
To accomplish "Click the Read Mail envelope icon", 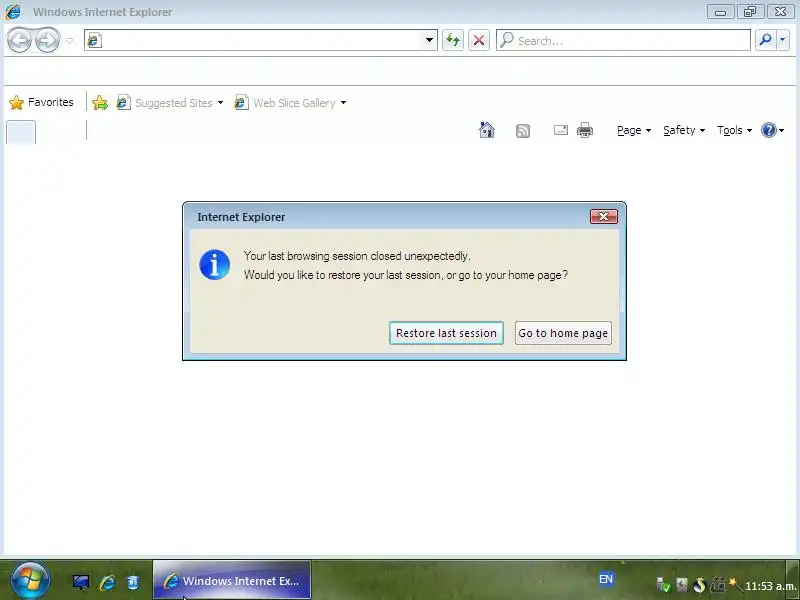I will [561, 130].
